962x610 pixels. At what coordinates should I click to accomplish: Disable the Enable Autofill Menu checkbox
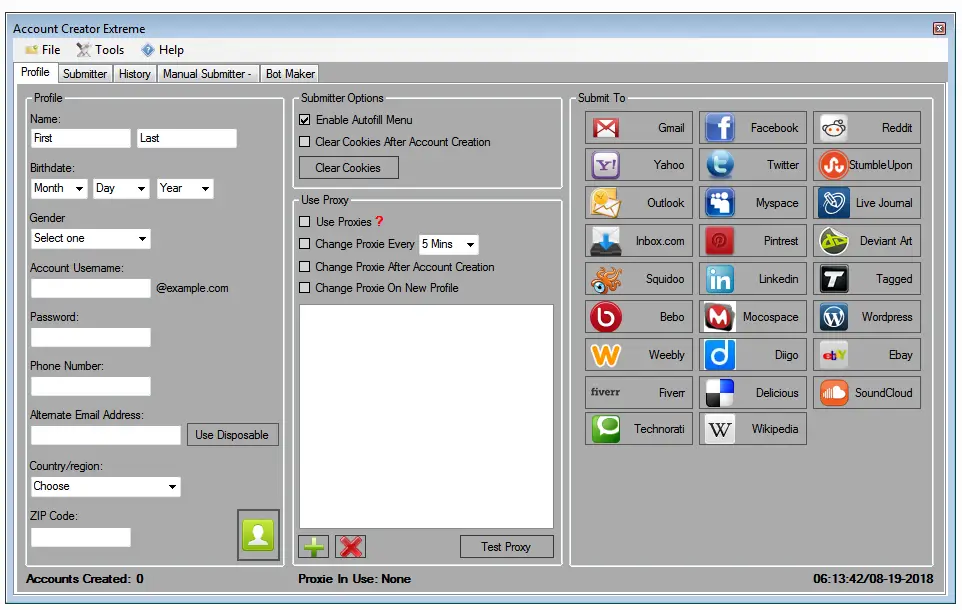(x=304, y=121)
